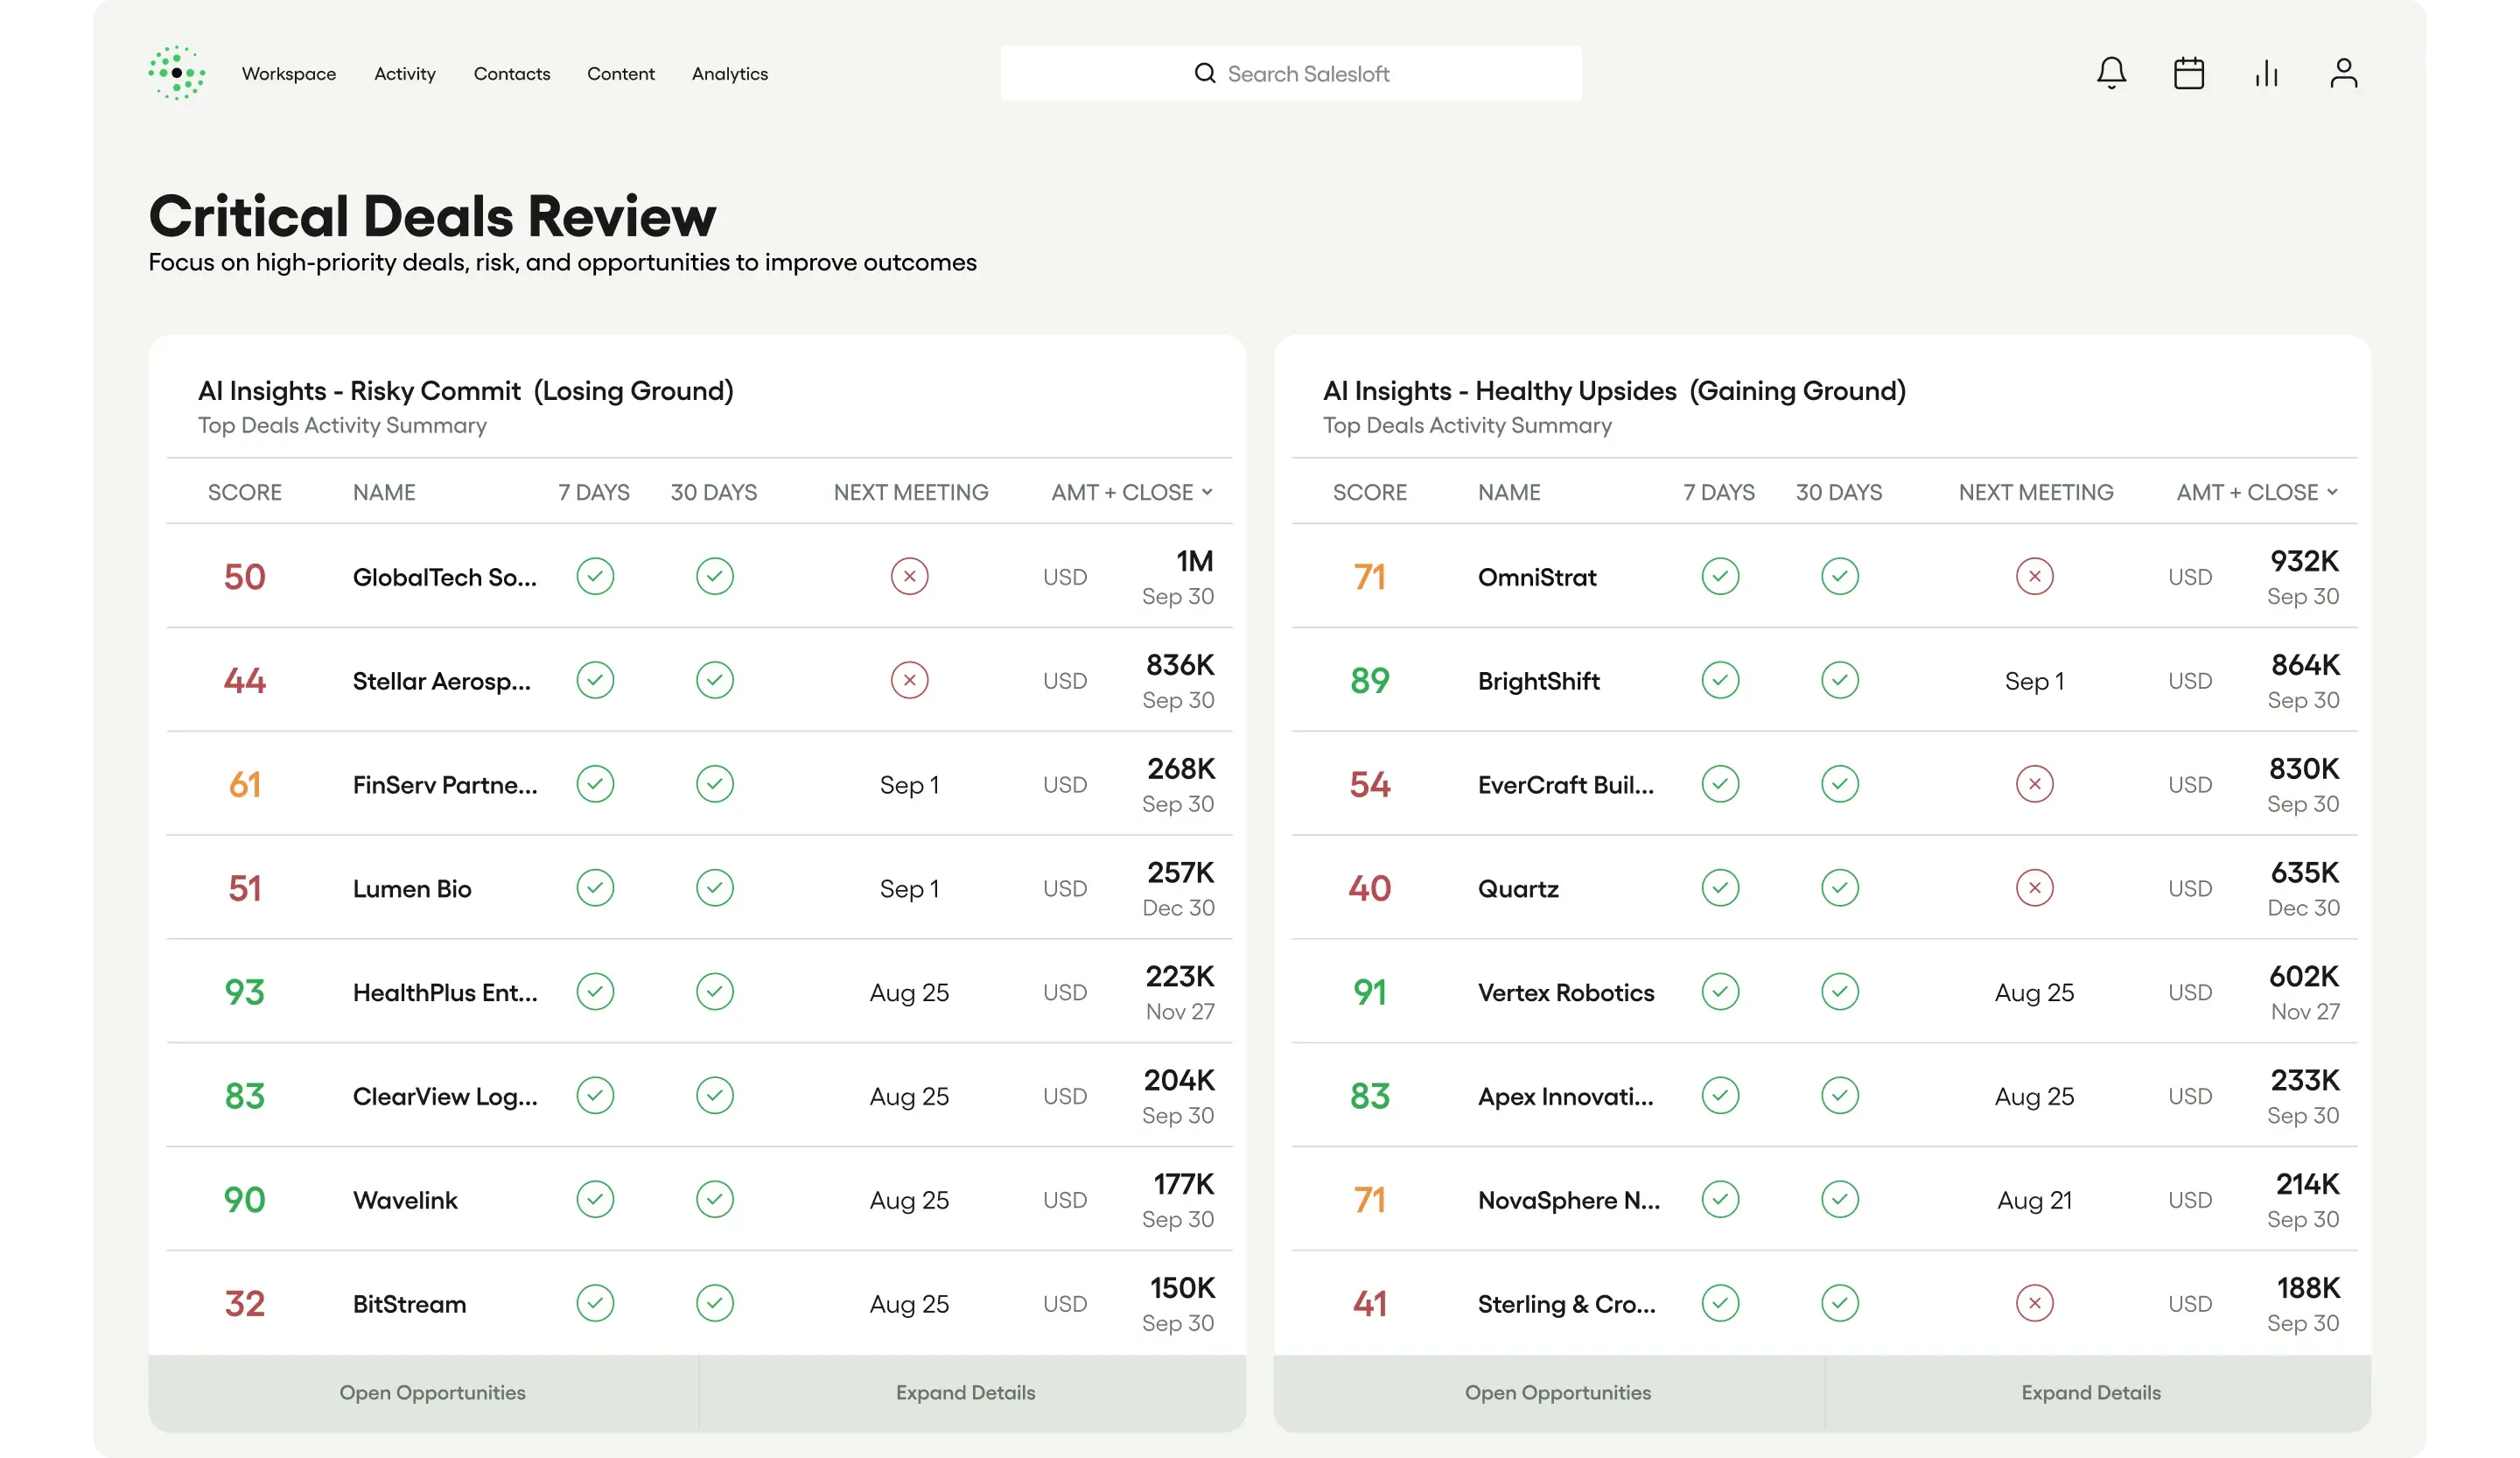2520x1458 pixels.
Task: Click NovaSphere 7 days check icon
Action: coord(1720,1199)
